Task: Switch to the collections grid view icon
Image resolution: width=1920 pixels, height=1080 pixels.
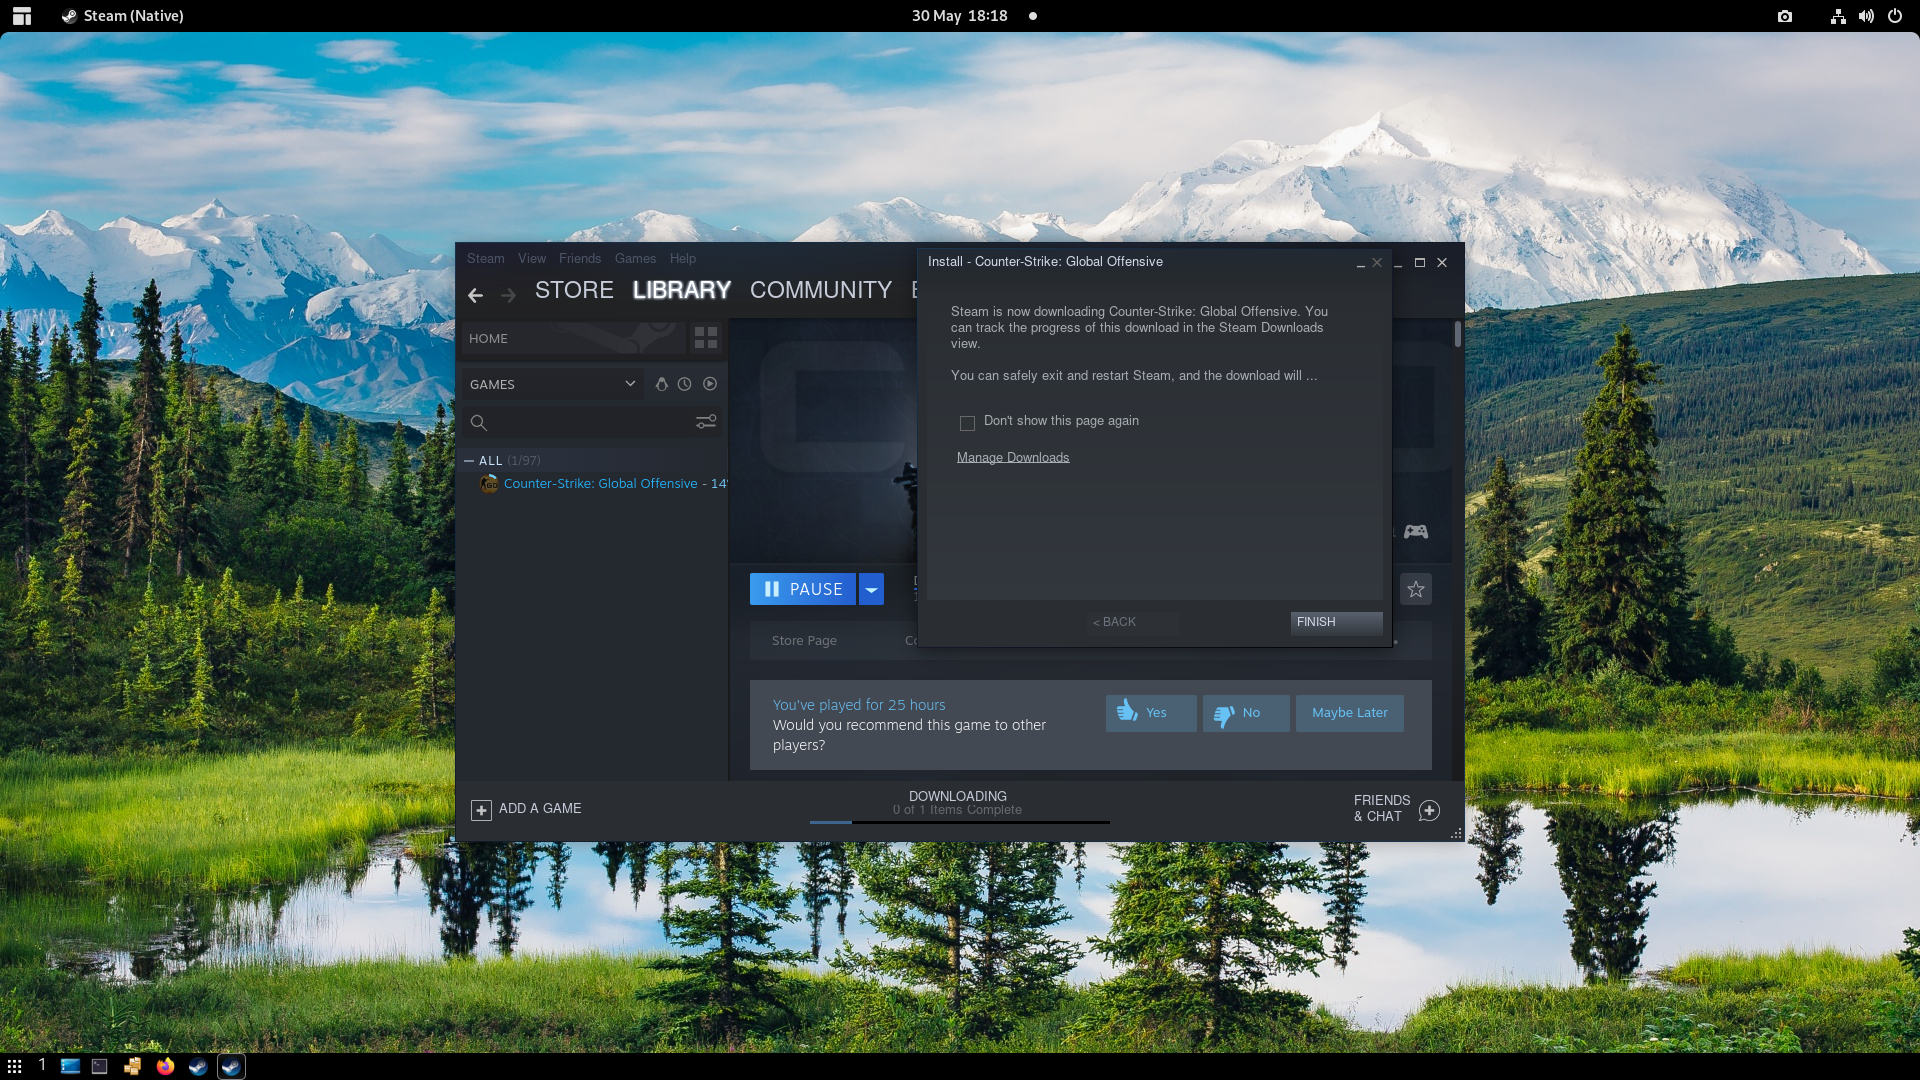Action: coord(706,338)
